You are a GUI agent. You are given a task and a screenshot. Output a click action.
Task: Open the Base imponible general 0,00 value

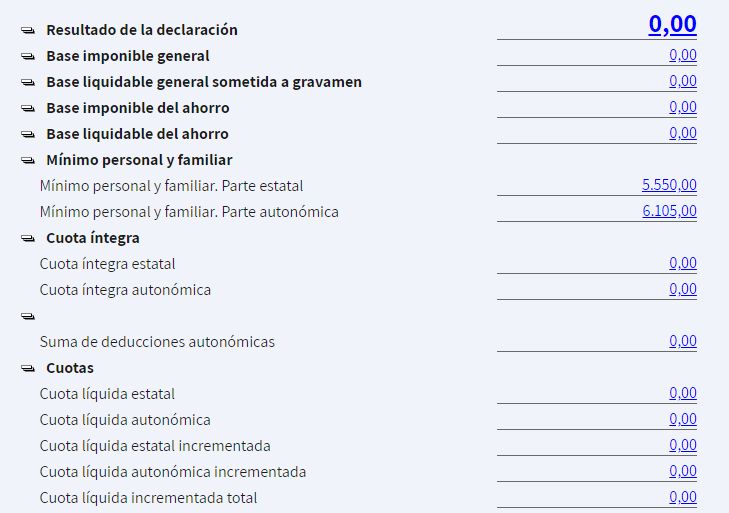tap(683, 55)
